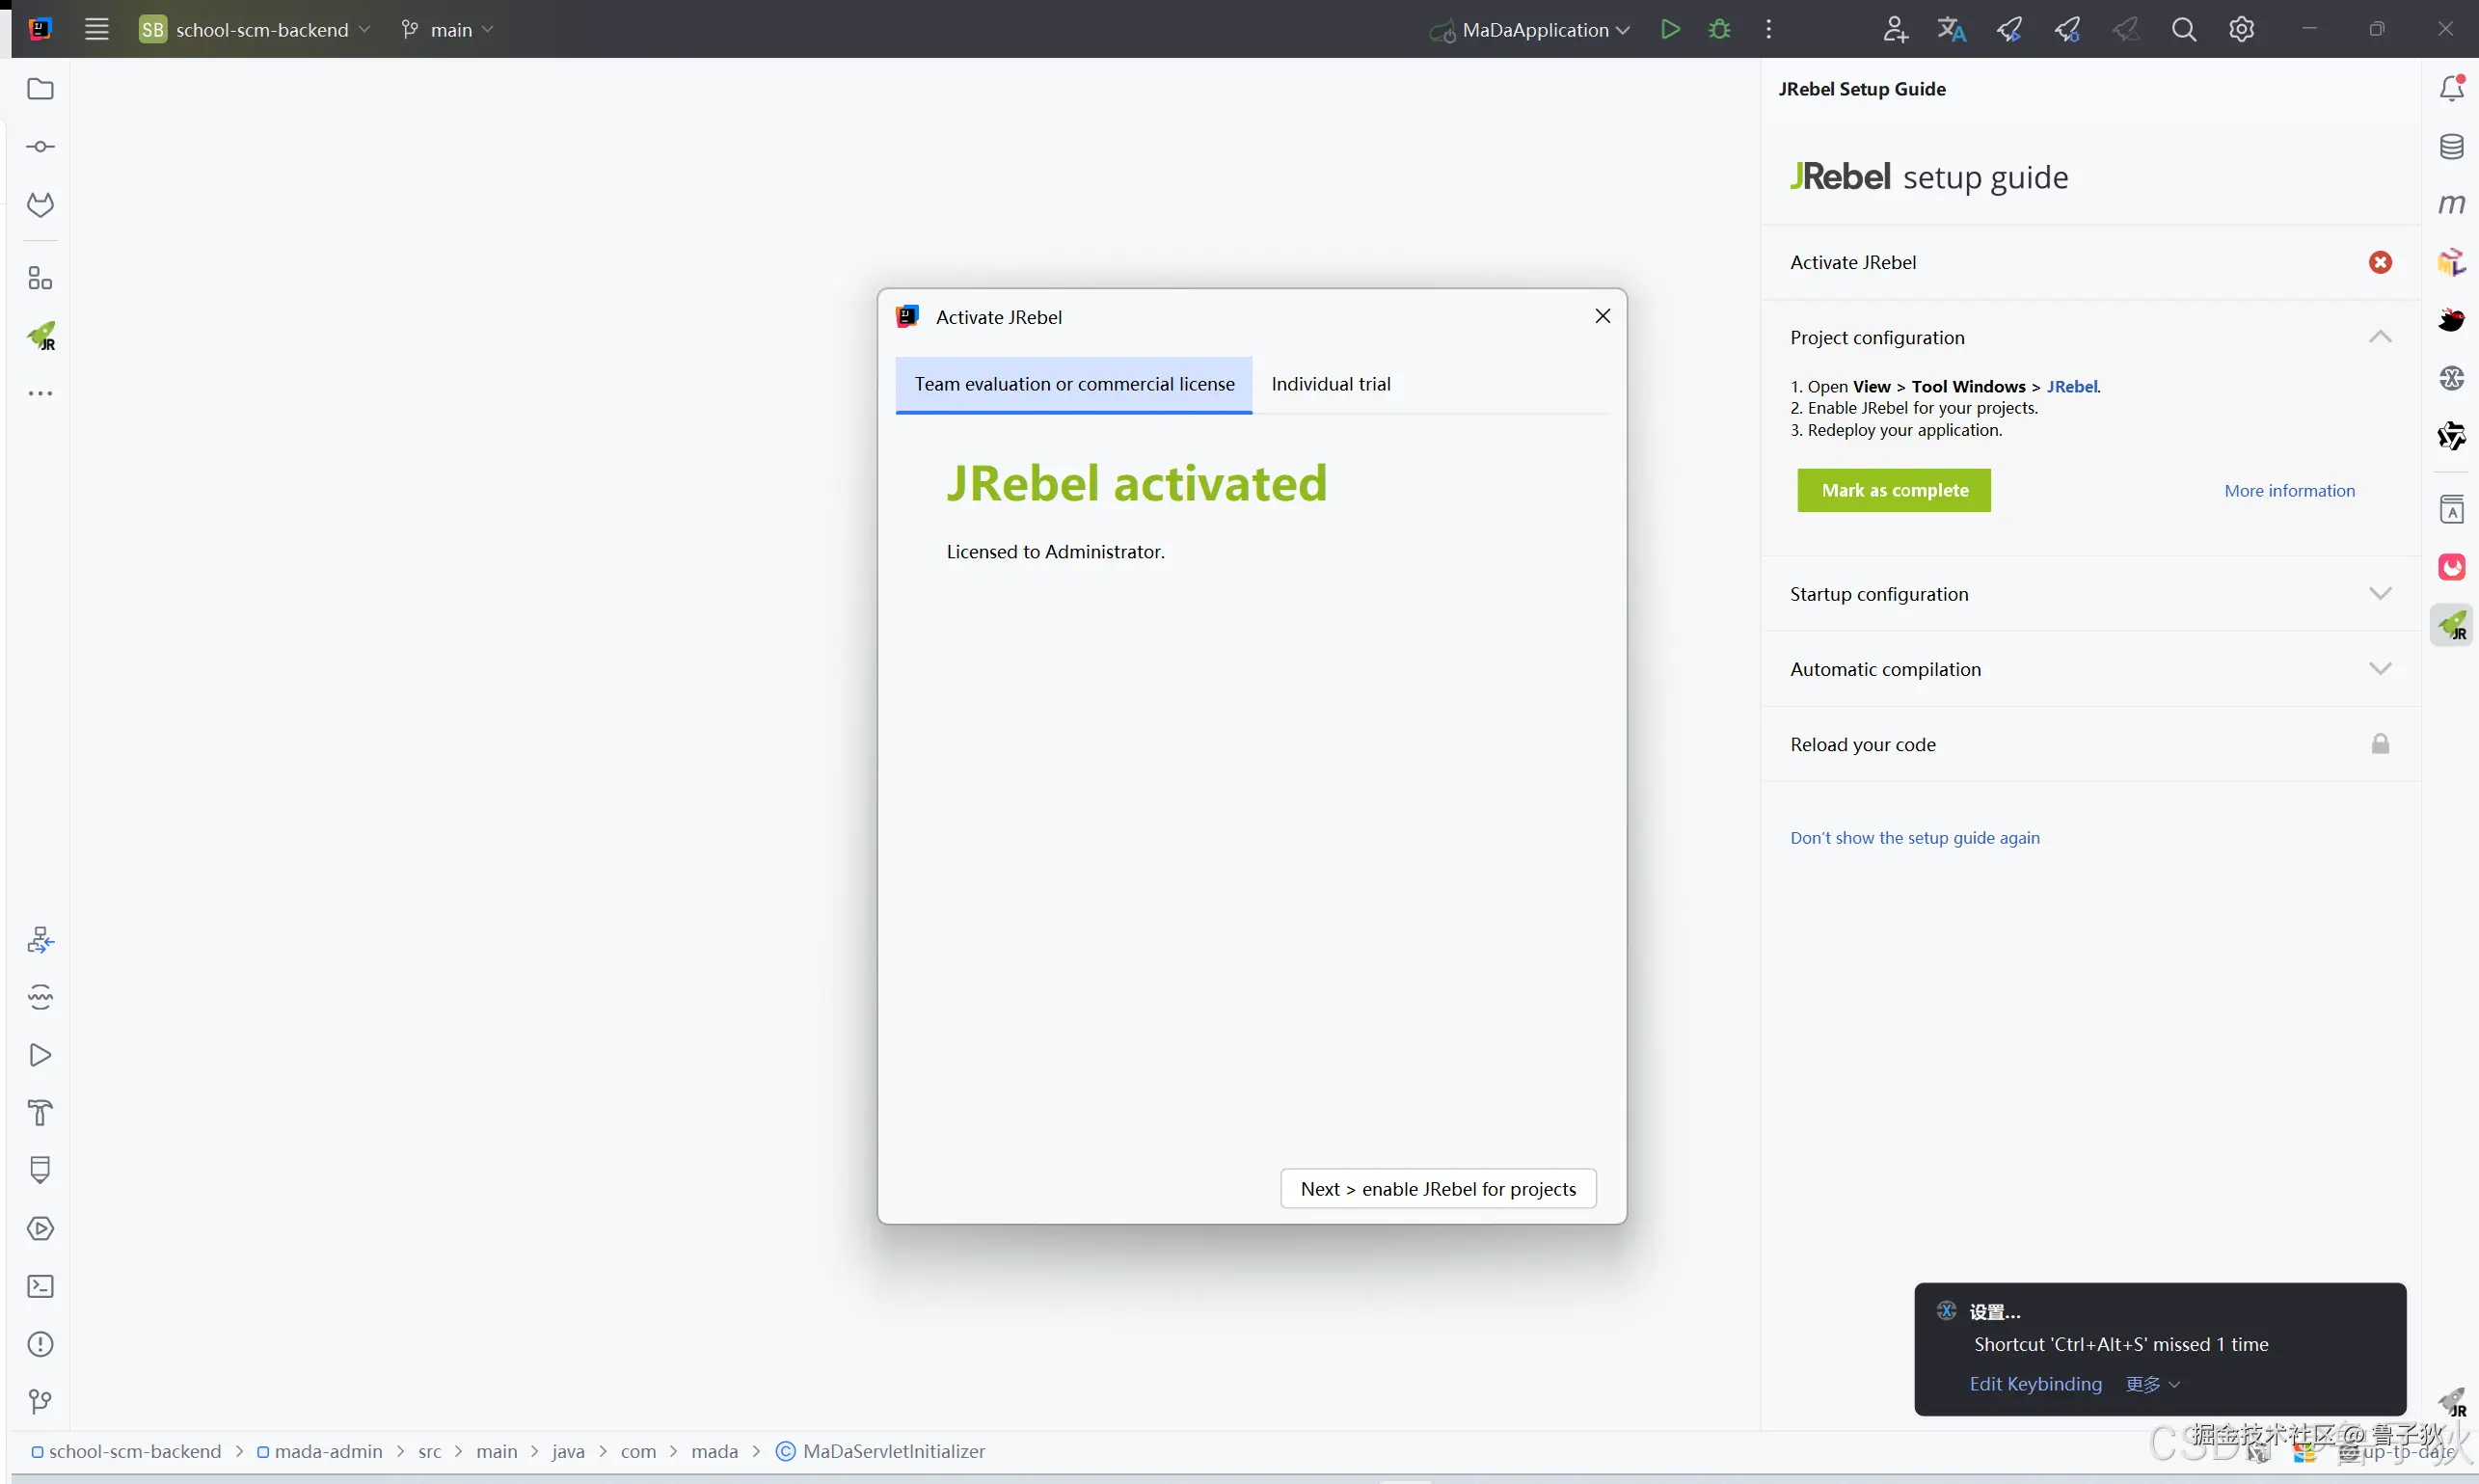Run MaDaApplication with green play button
This screenshot has width=2479, height=1484.
pyautogui.click(x=1670, y=29)
